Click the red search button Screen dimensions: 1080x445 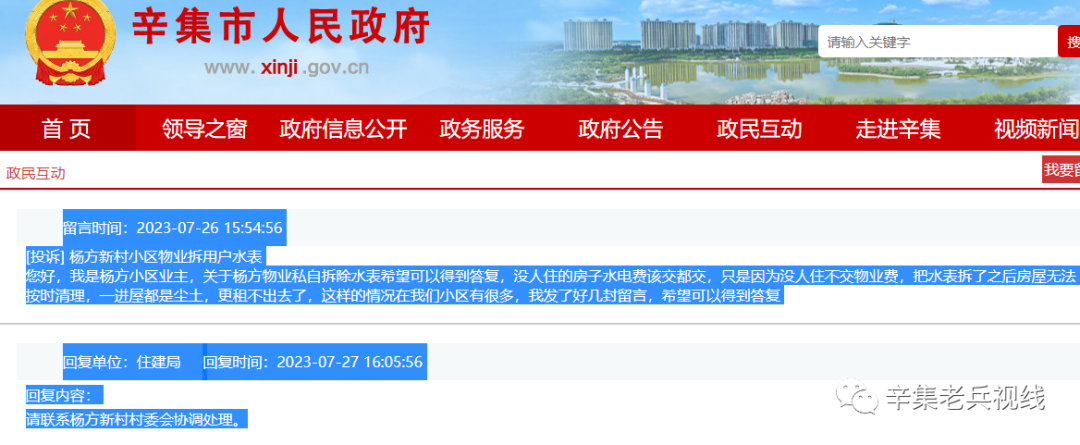click(x=1070, y=42)
